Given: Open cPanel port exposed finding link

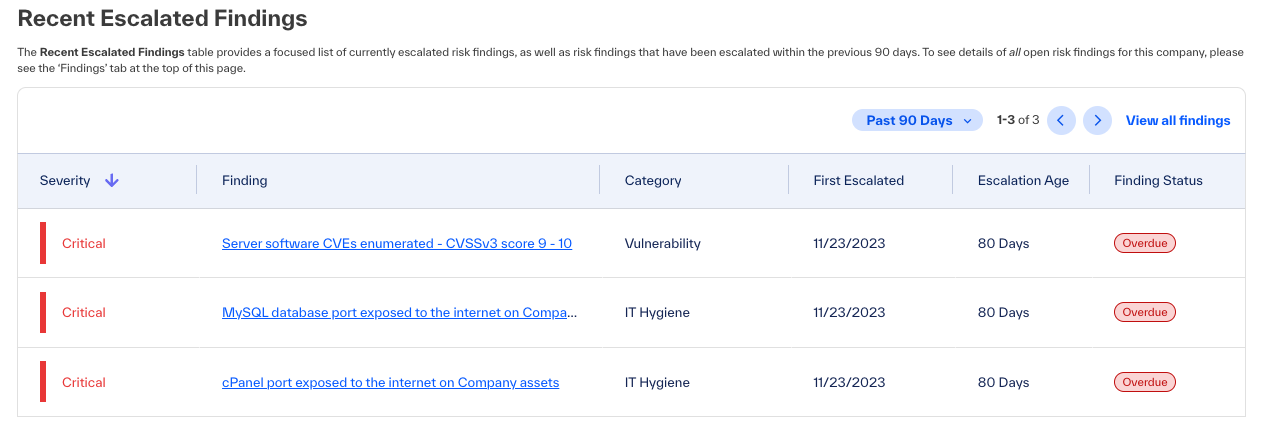Looking at the screenshot, I should pyautogui.click(x=390, y=383).
